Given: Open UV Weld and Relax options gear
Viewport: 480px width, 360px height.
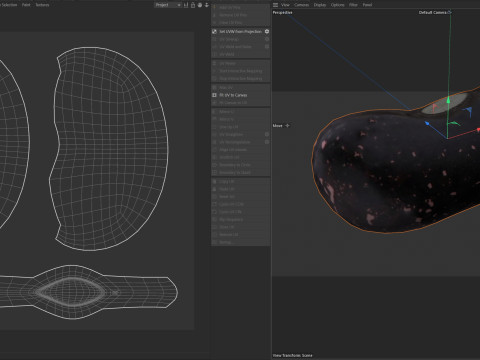Looking at the screenshot, I should click(x=267, y=47).
